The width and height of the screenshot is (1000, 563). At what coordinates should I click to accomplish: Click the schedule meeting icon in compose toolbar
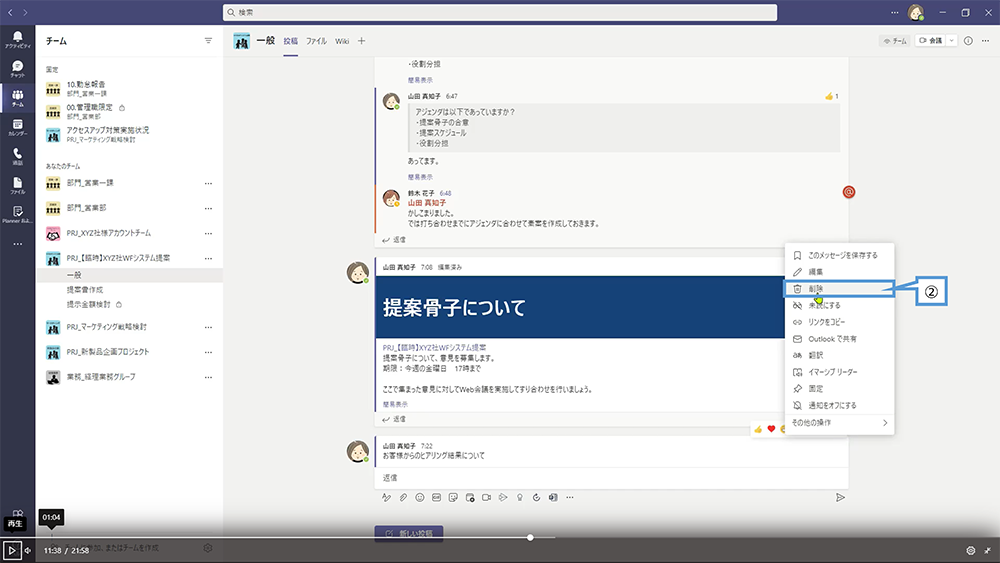point(470,497)
